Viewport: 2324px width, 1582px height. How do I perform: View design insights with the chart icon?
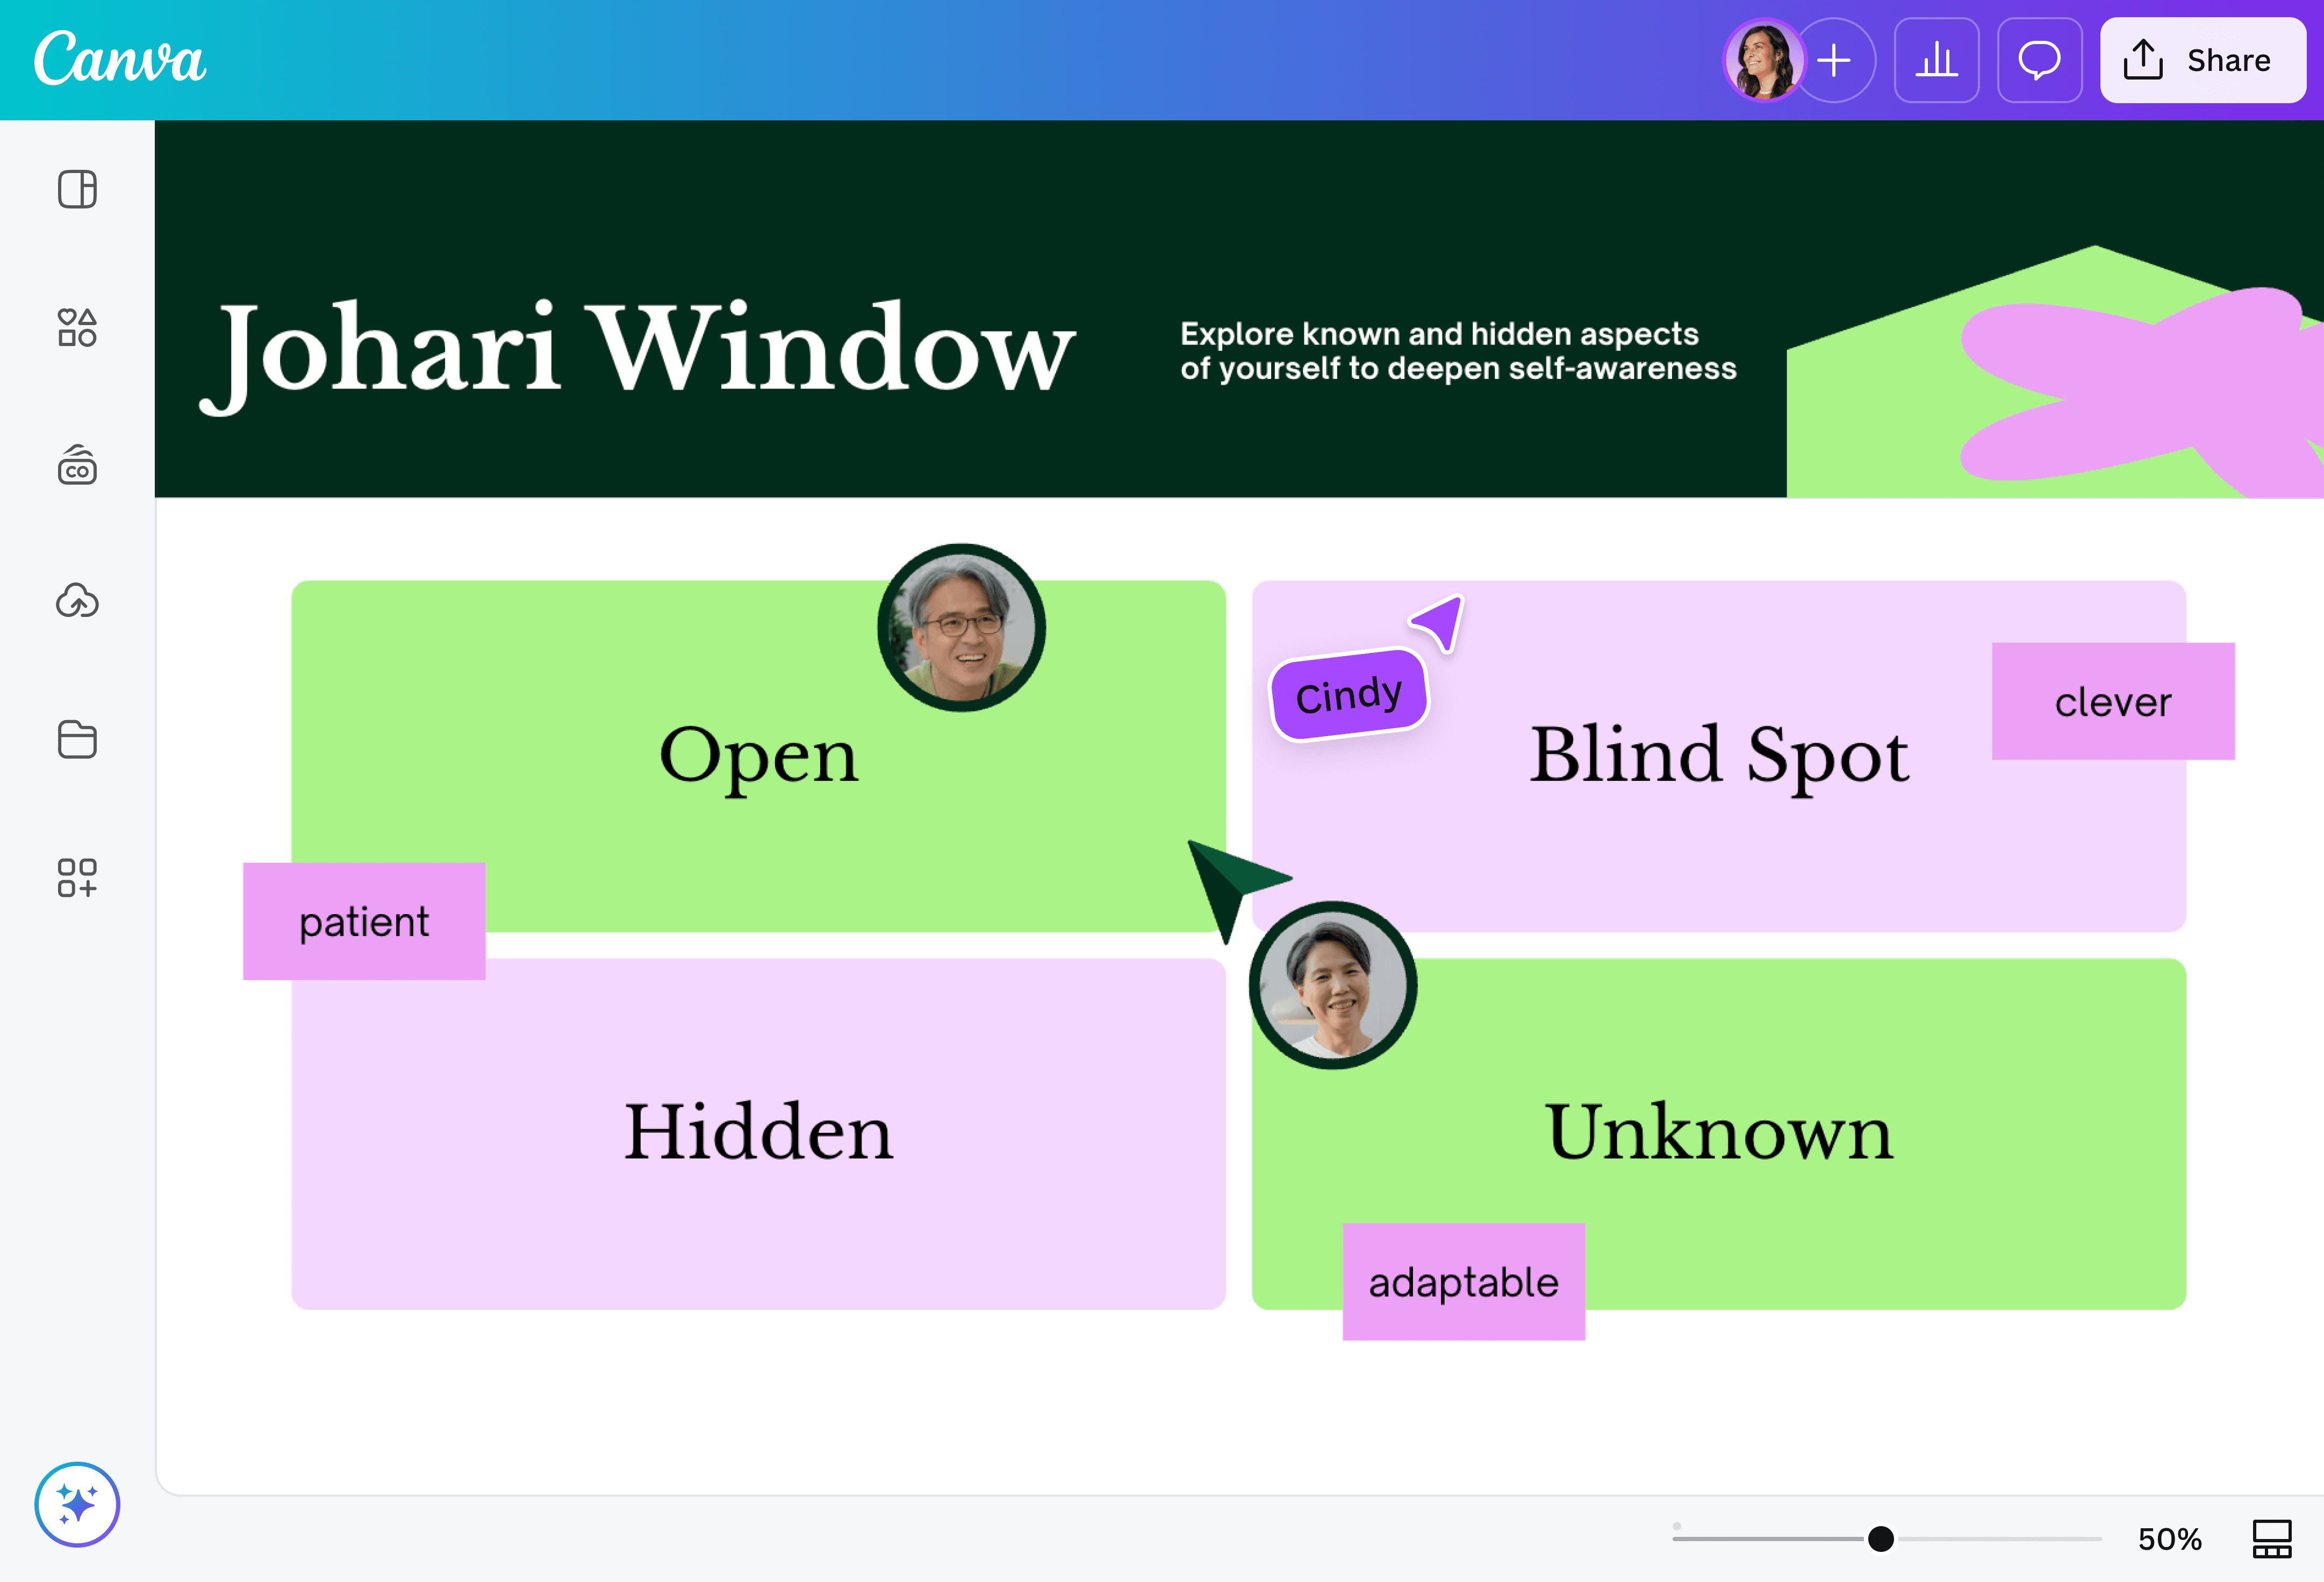[1936, 60]
